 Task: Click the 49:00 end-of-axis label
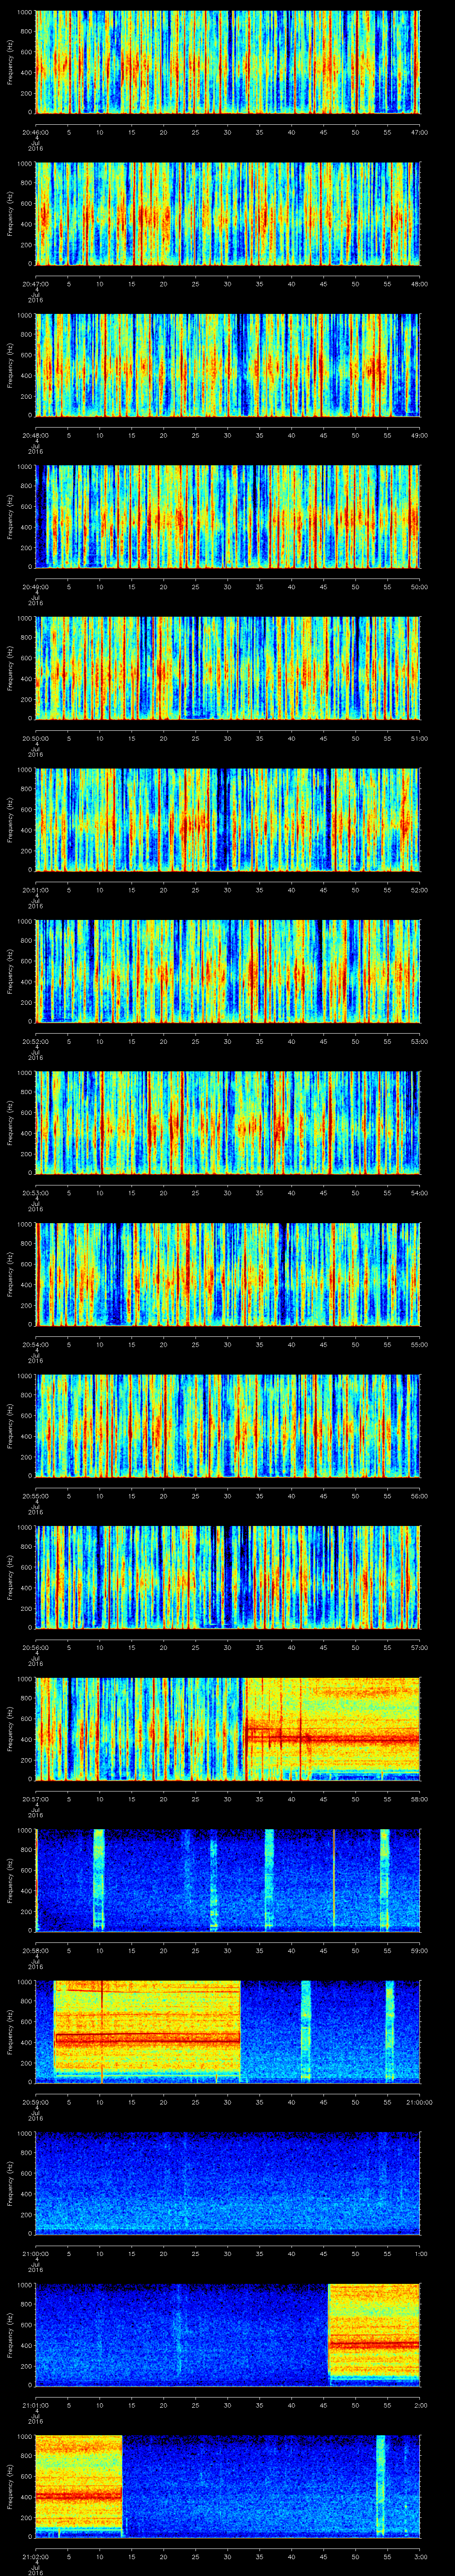tap(419, 435)
